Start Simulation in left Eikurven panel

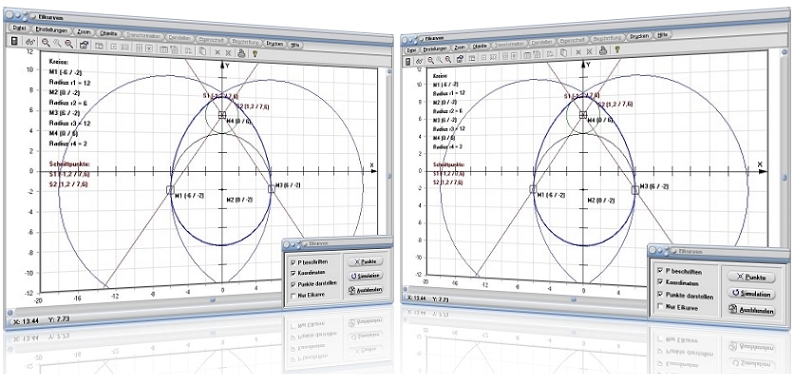(x=365, y=276)
